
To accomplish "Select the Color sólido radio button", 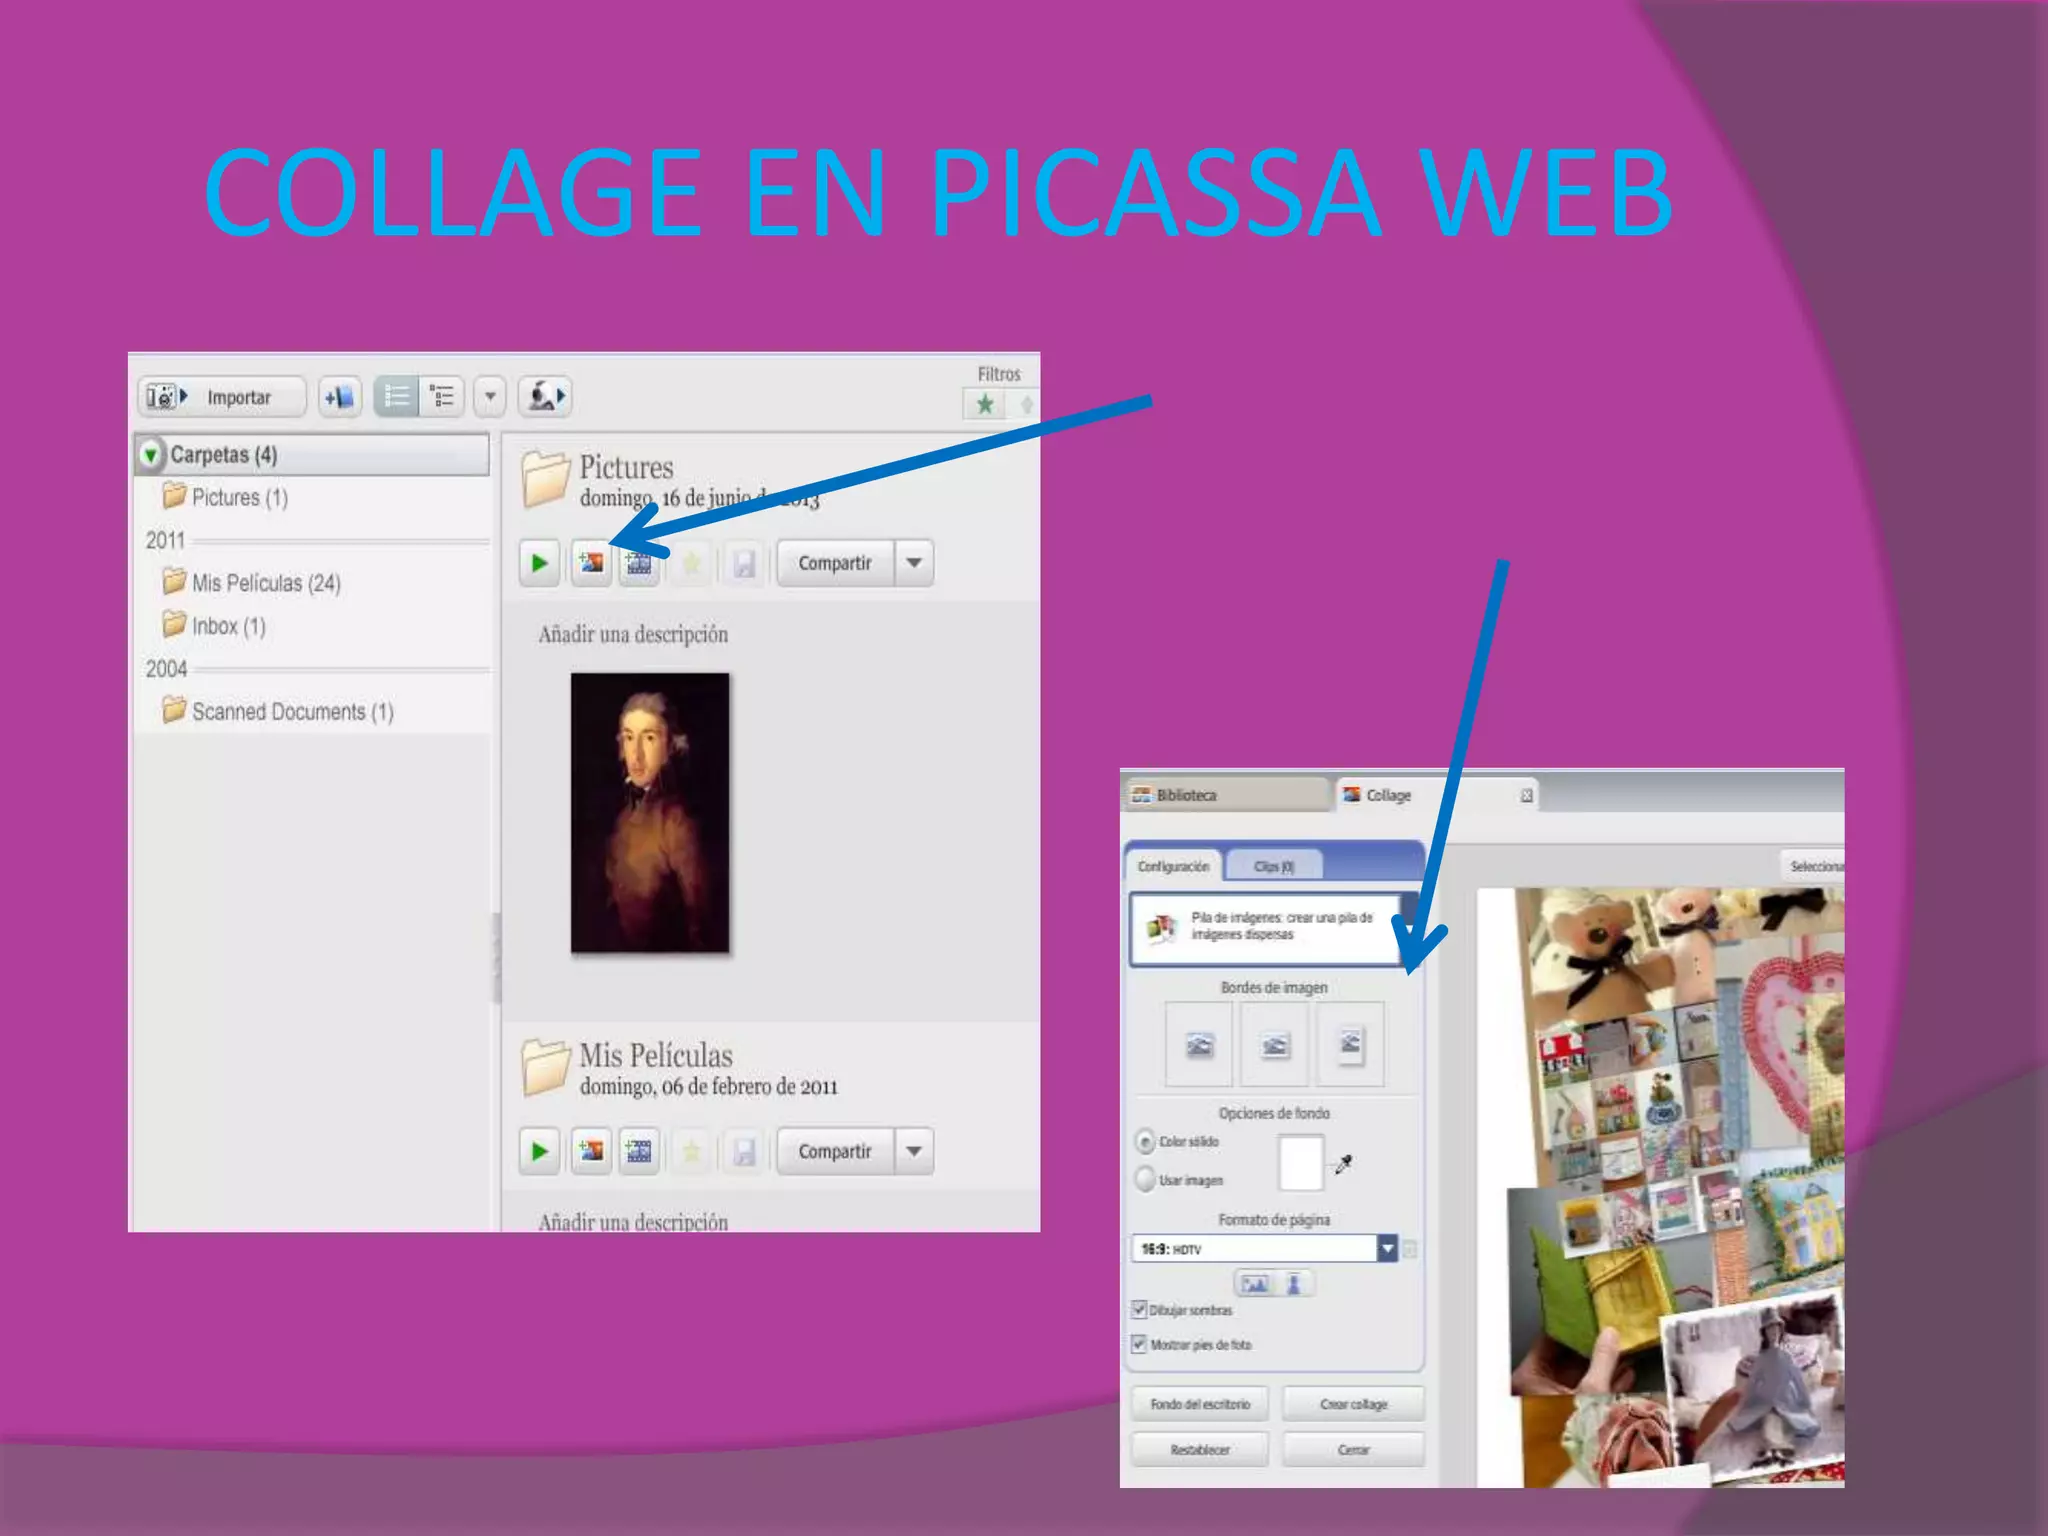I will (1145, 1141).
